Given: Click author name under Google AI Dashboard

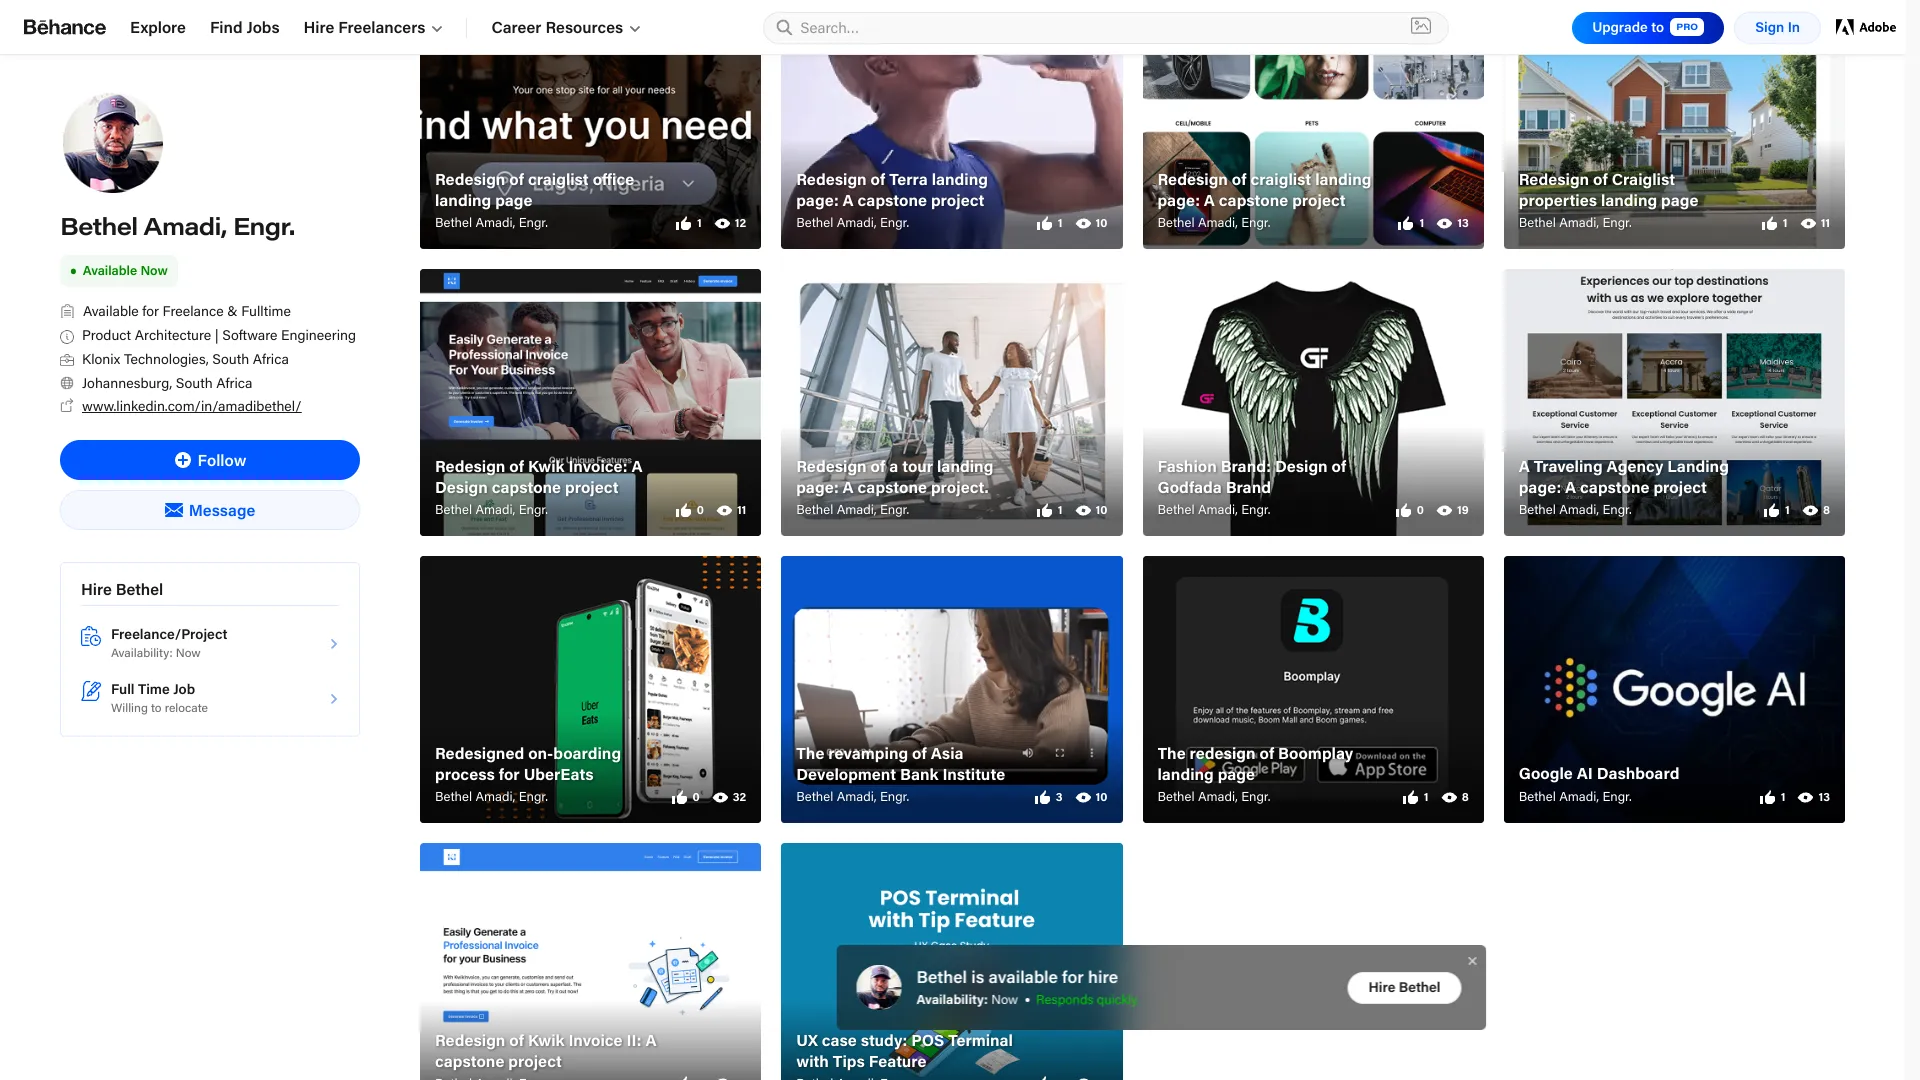Looking at the screenshot, I should [1575, 797].
